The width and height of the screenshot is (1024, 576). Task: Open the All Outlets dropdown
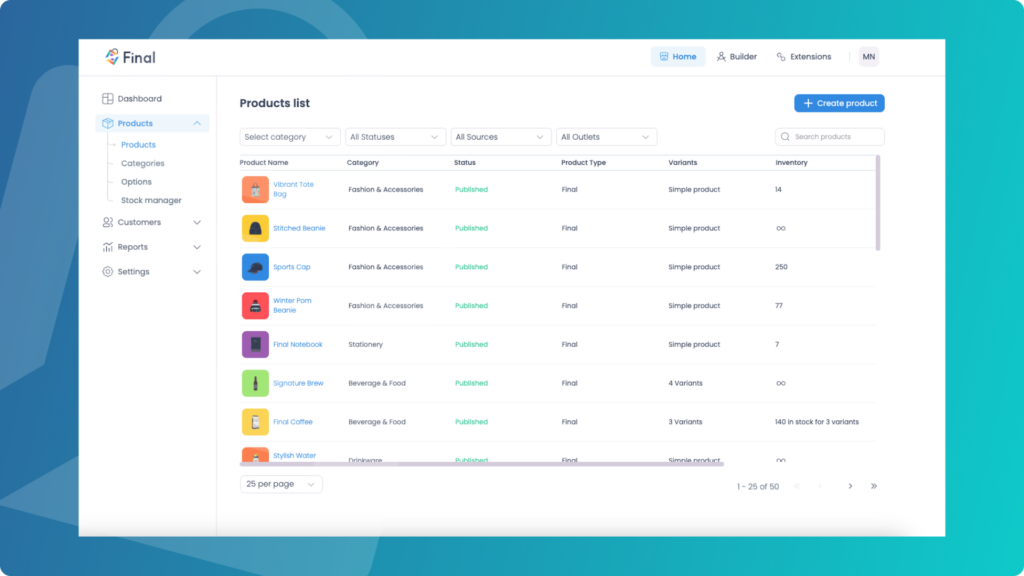pos(607,137)
